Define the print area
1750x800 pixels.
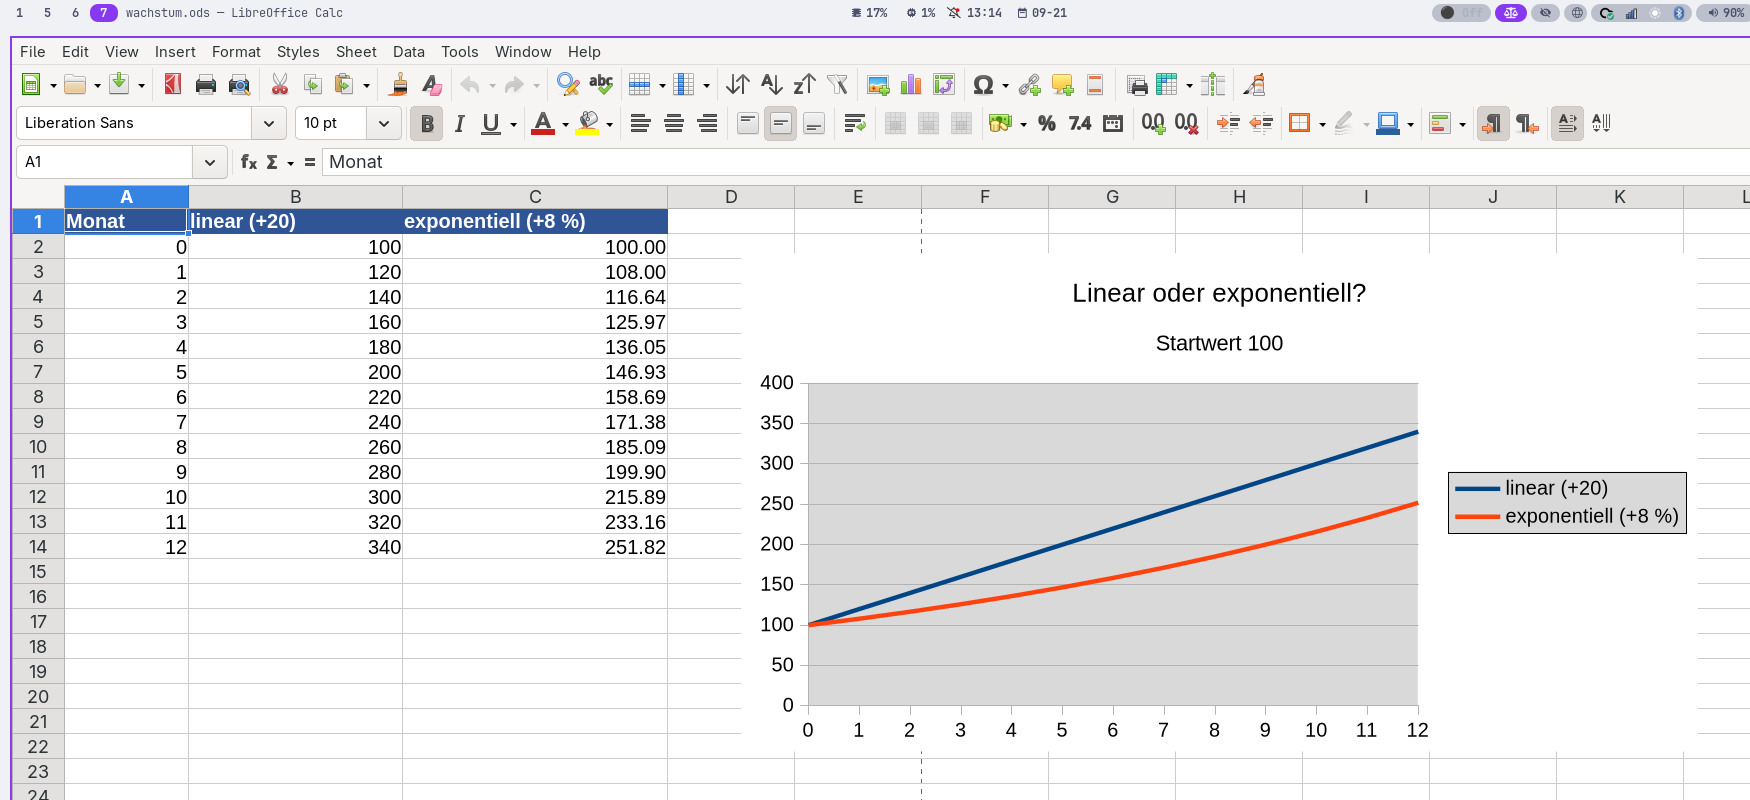coord(1137,85)
